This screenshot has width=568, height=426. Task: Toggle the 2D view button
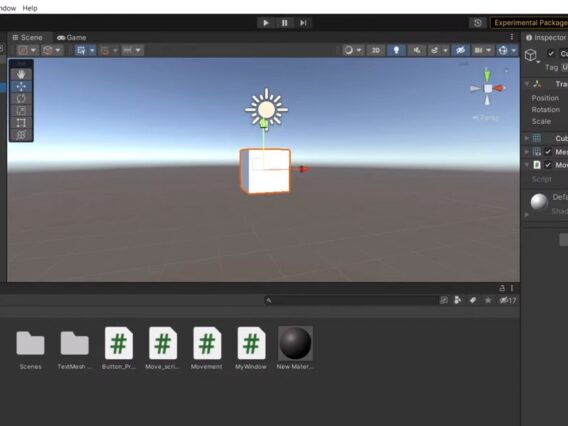click(376, 50)
